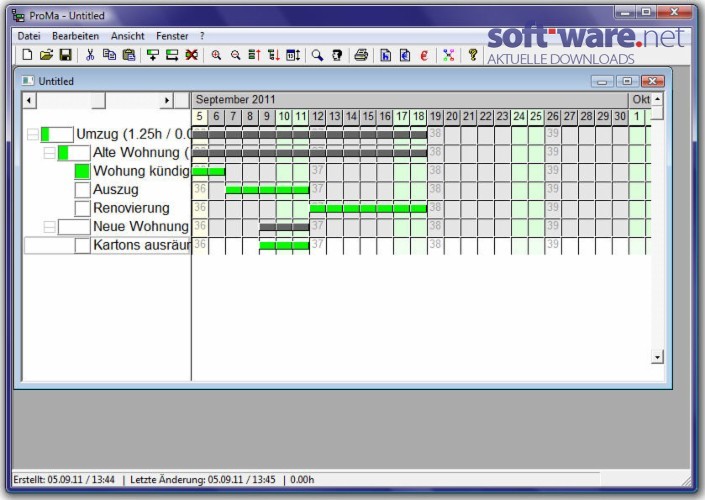
Task: Open the Fenster menu
Action: pyautogui.click(x=172, y=36)
